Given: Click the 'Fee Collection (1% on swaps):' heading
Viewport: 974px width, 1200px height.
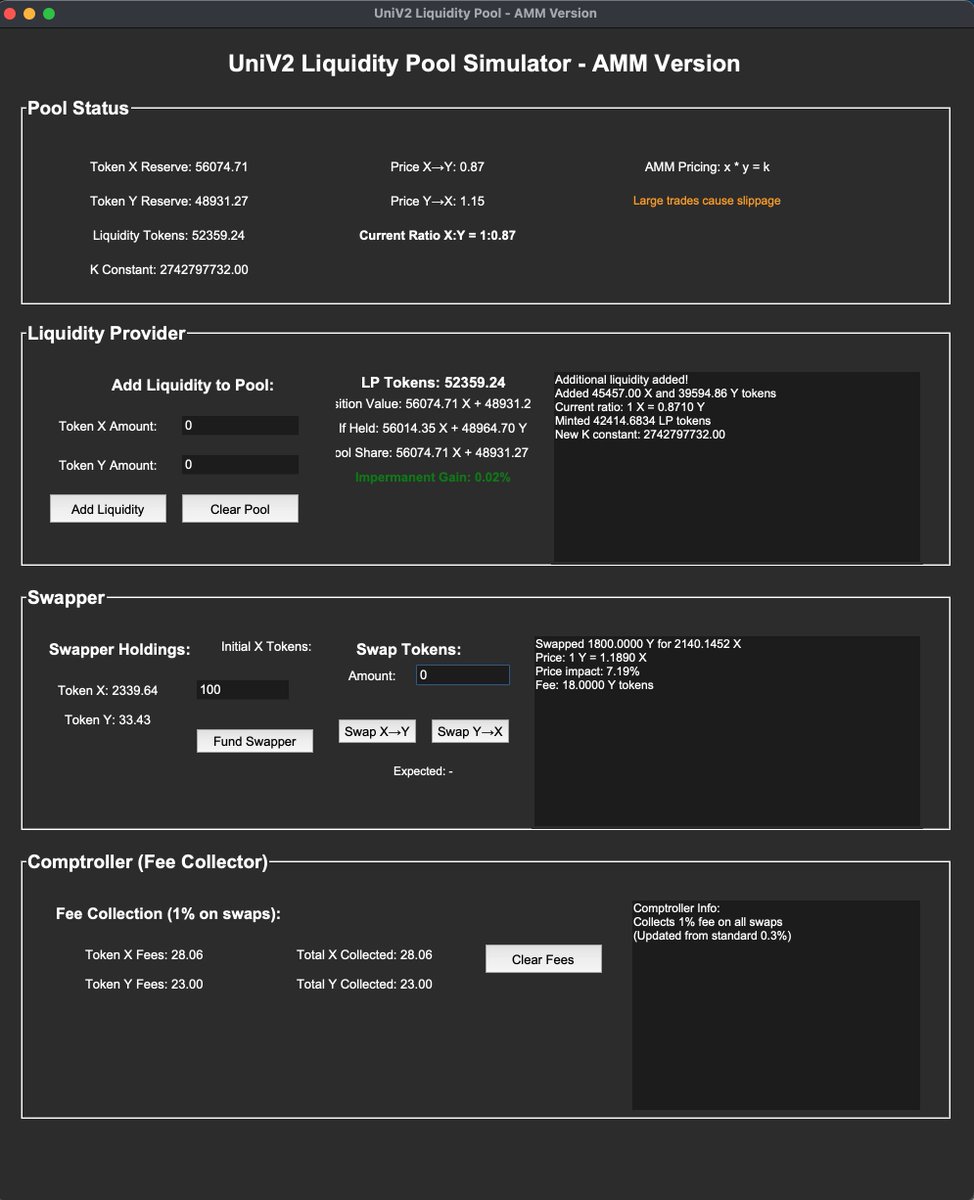Looking at the screenshot, I should pos(168,914).
